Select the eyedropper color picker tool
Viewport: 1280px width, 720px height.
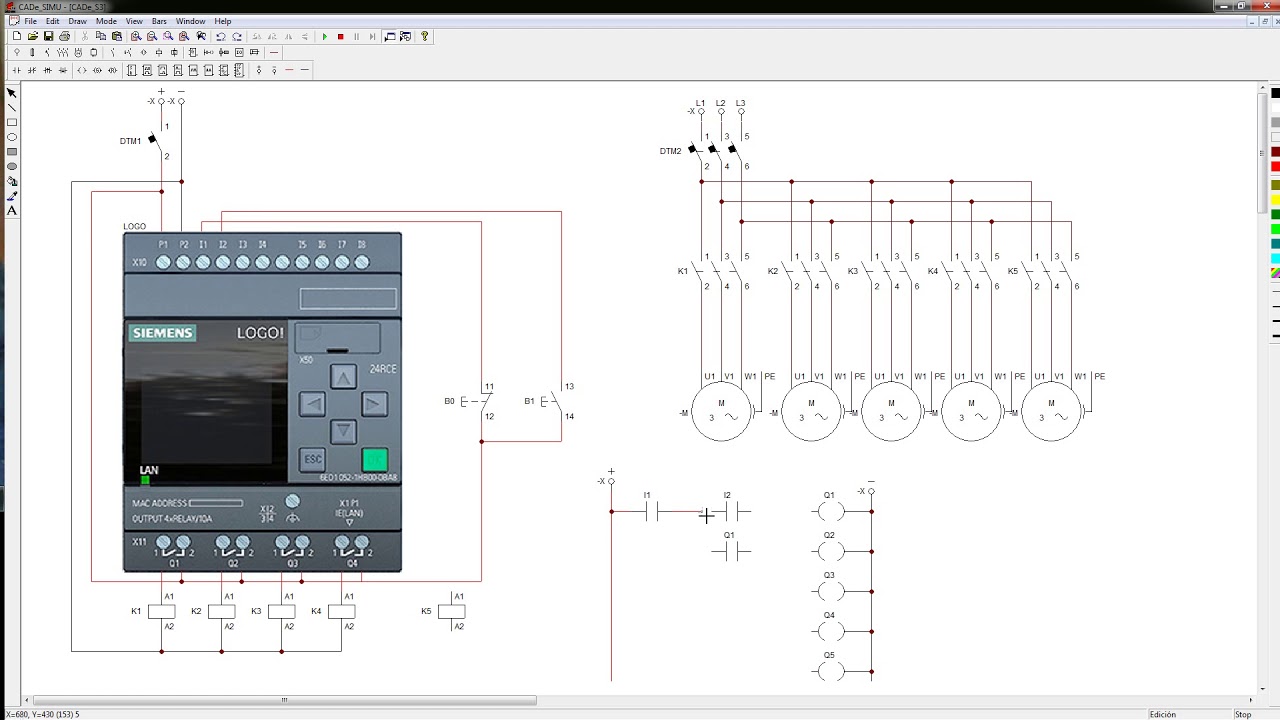pyautogui.click(x=12, y=196)
